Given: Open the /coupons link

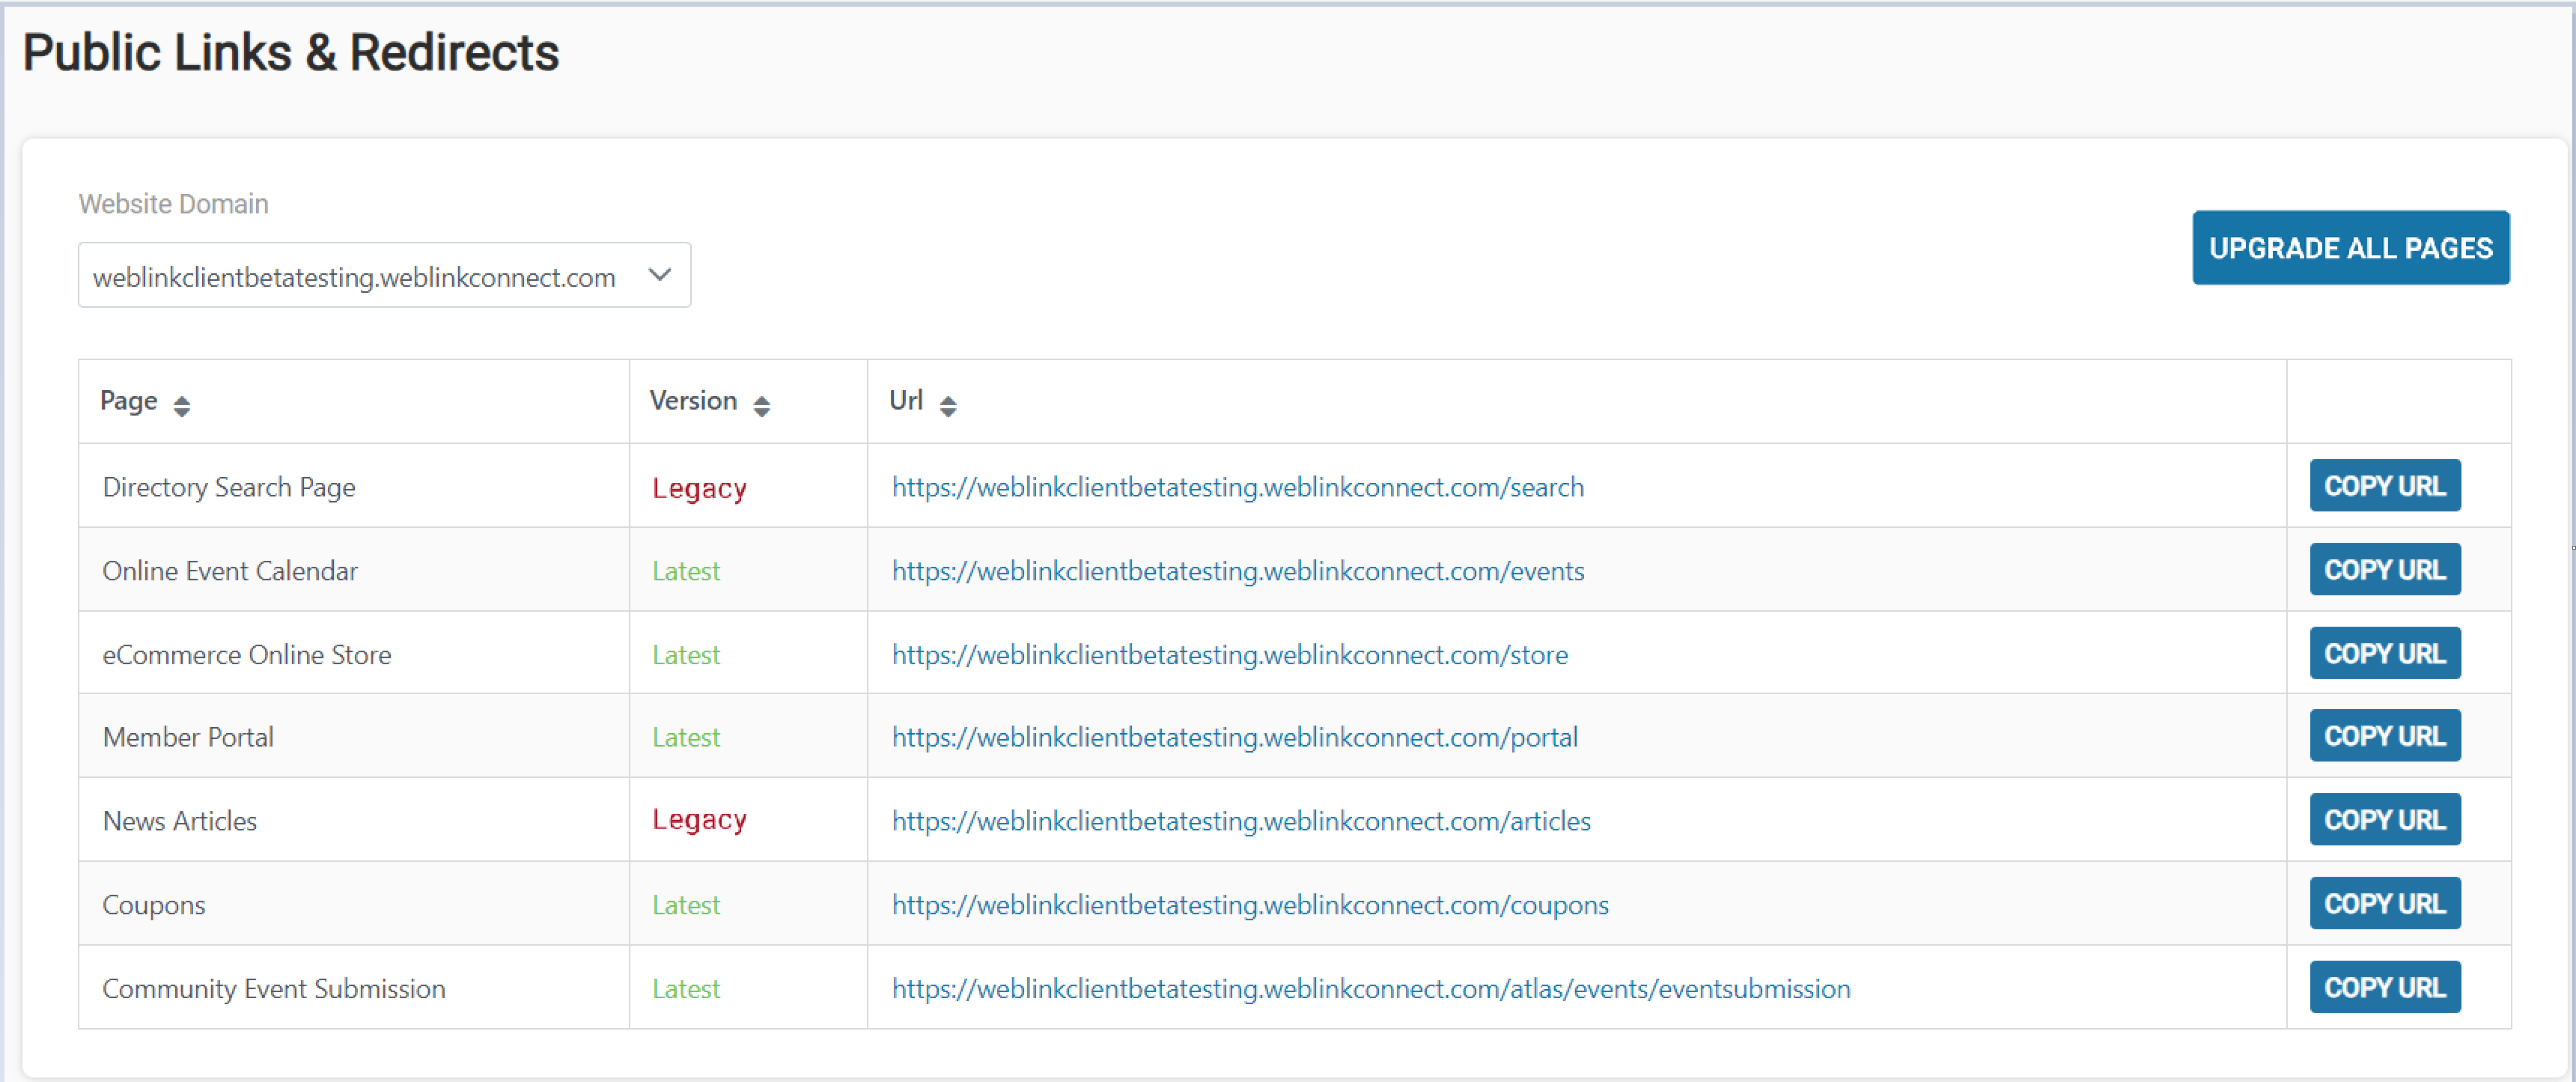Looking at the screenshot, I should (1250, 905).
